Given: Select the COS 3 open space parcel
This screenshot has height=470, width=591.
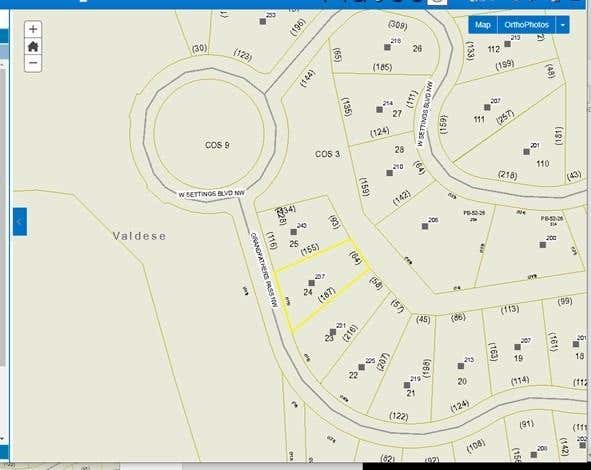Looking at the screenshot, I should click(x=327, y=154).
